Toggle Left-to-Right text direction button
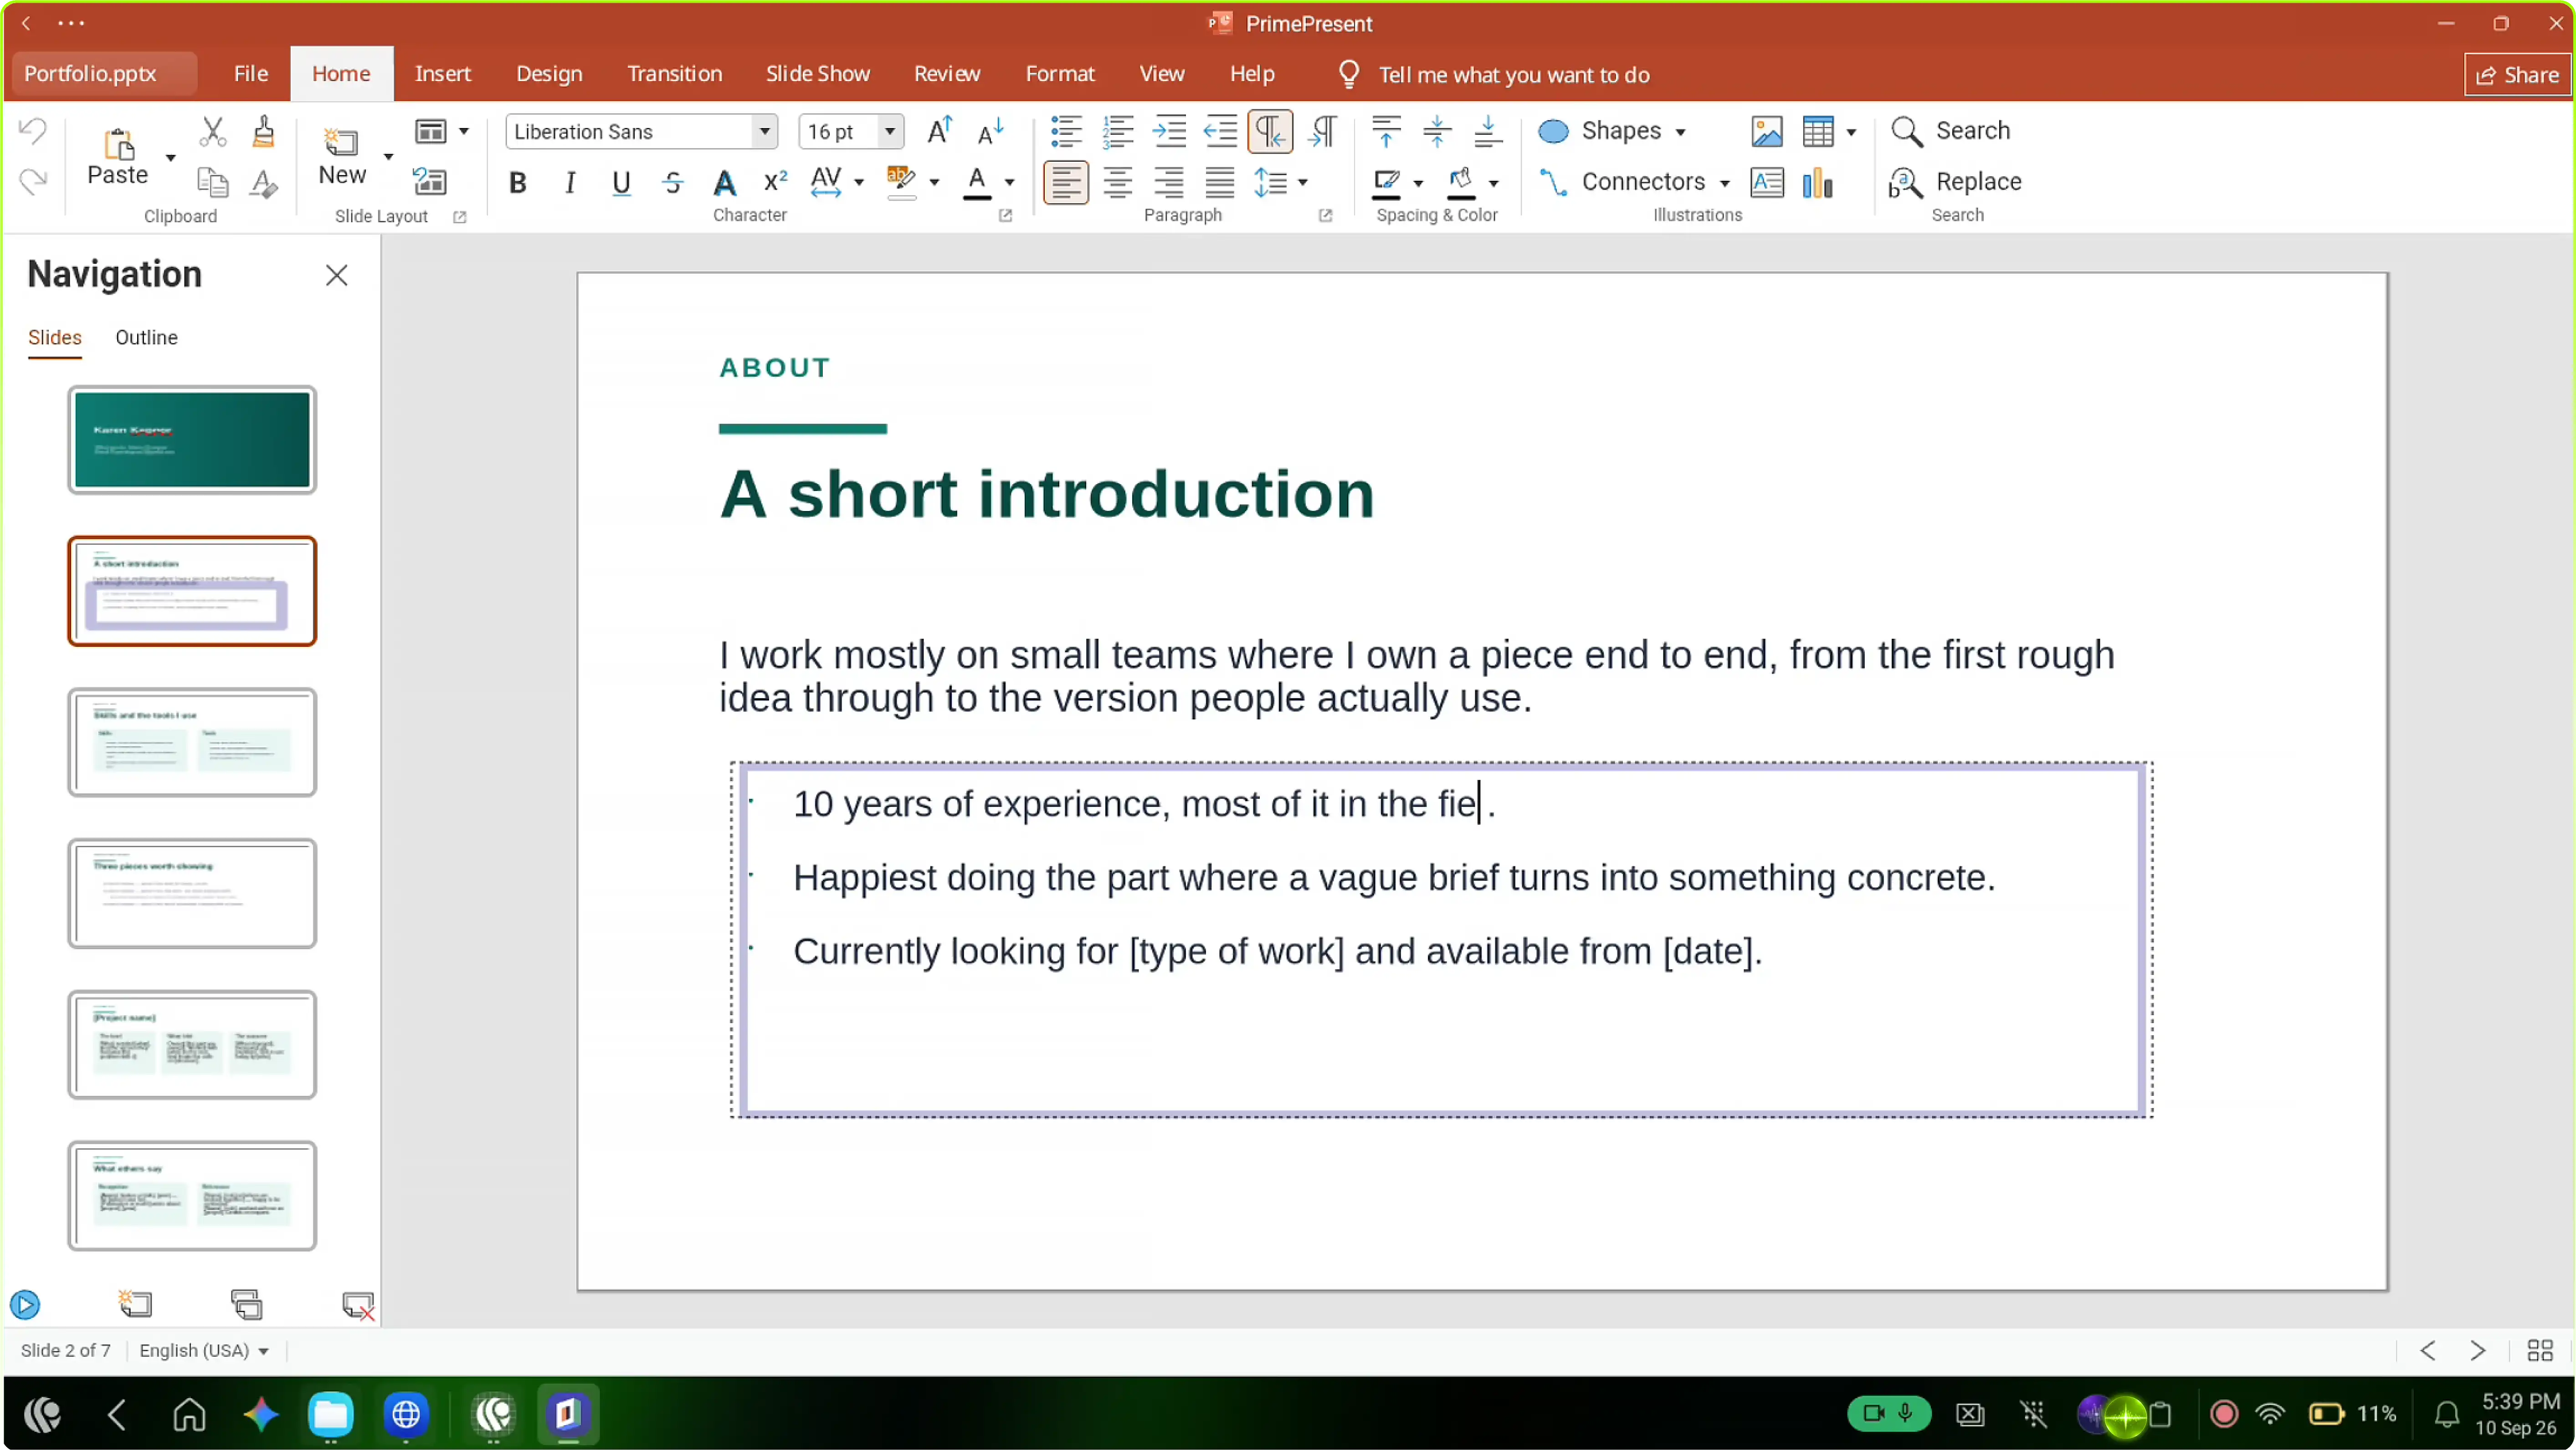The image size is (2576, 1452). click(x=1270, y=131)
